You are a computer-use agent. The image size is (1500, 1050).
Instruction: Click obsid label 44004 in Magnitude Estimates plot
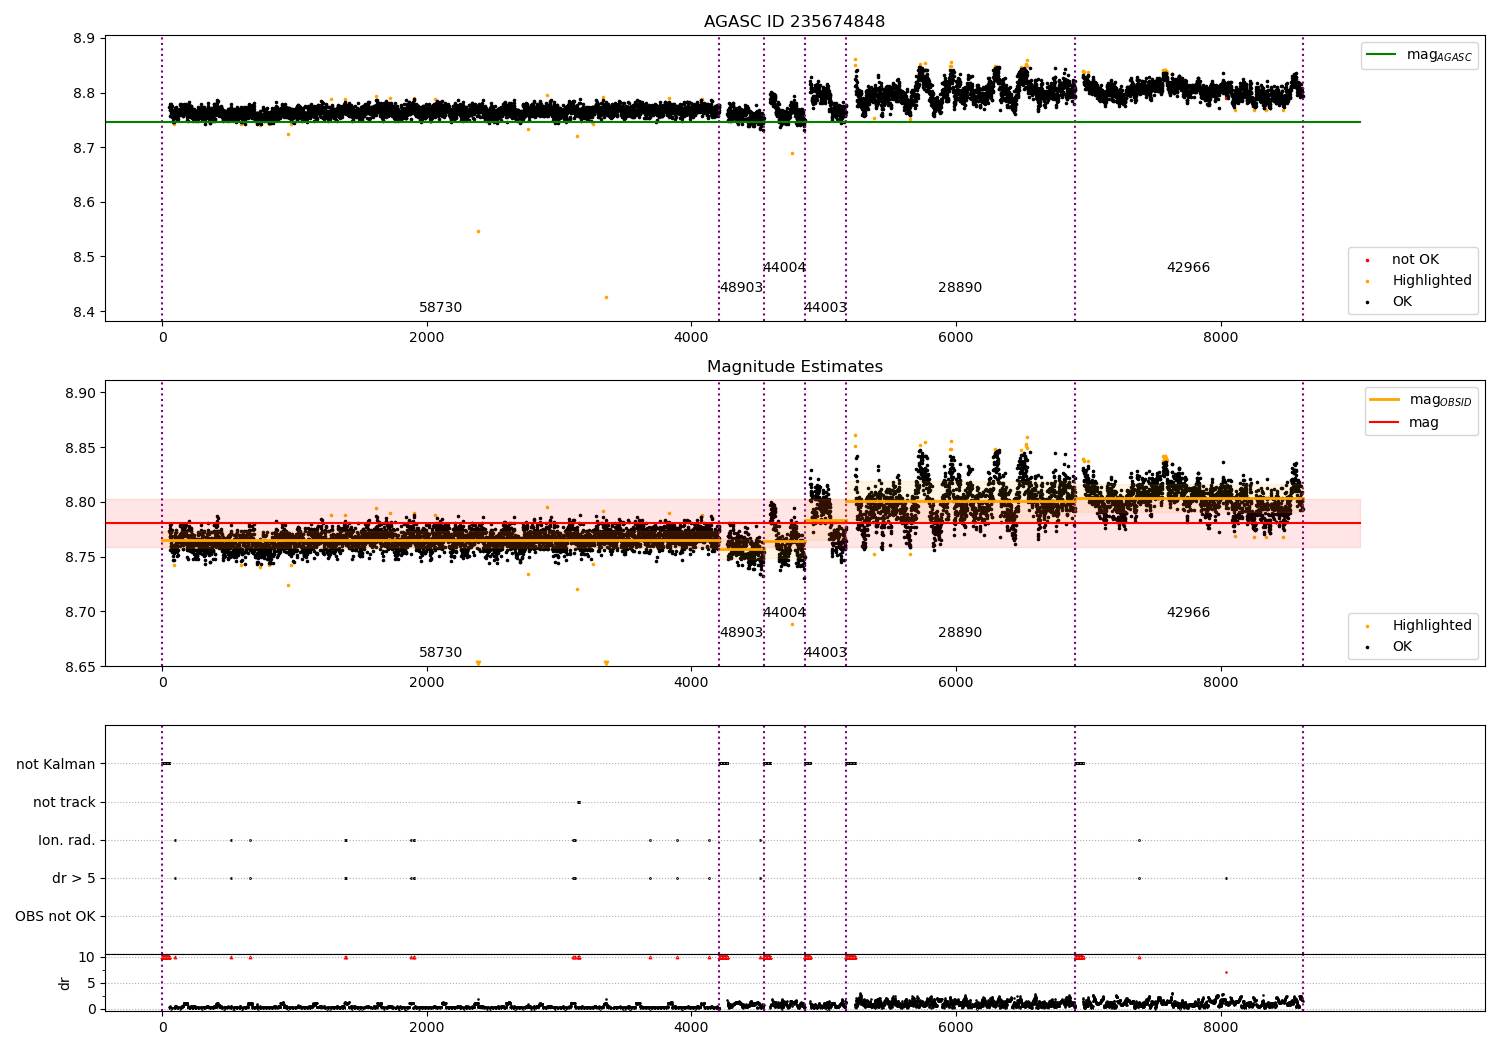pyautogui.click(x=784, y=613)
